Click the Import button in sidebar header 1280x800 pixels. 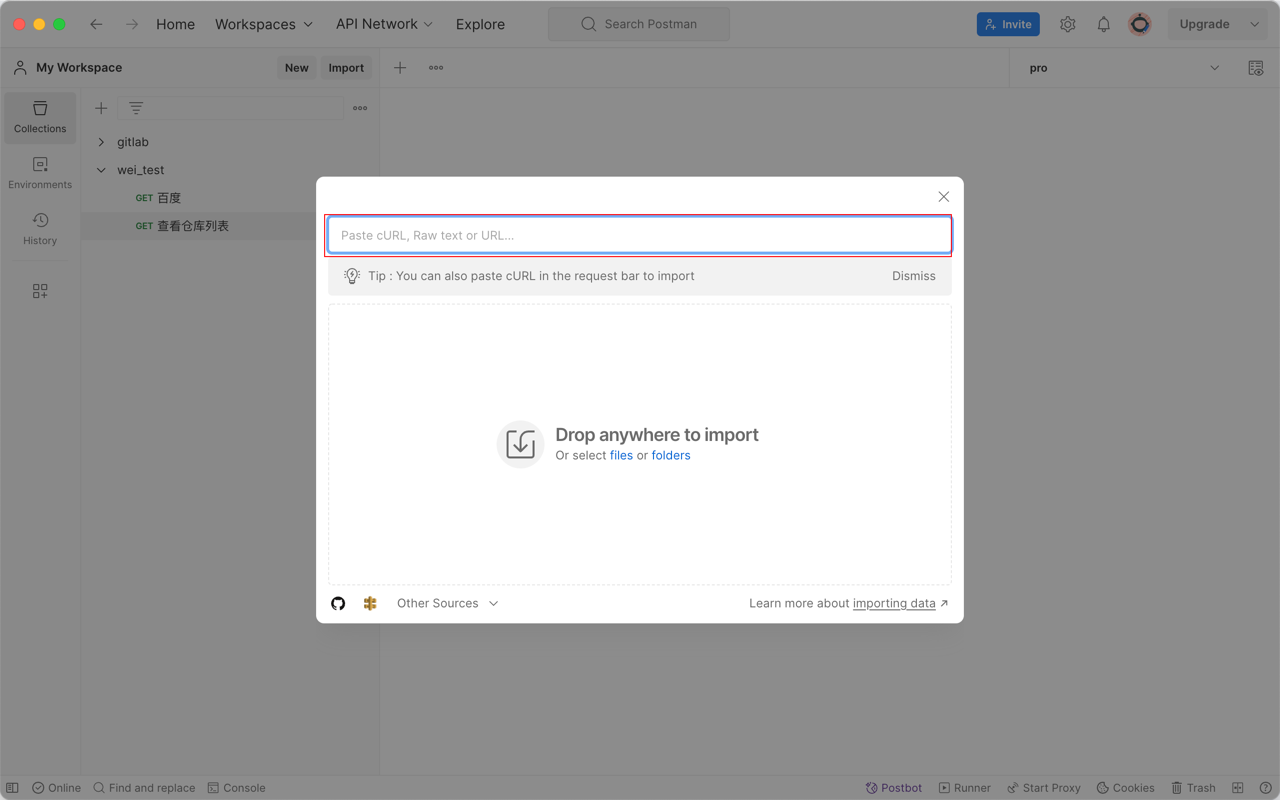tap(346, 68)
